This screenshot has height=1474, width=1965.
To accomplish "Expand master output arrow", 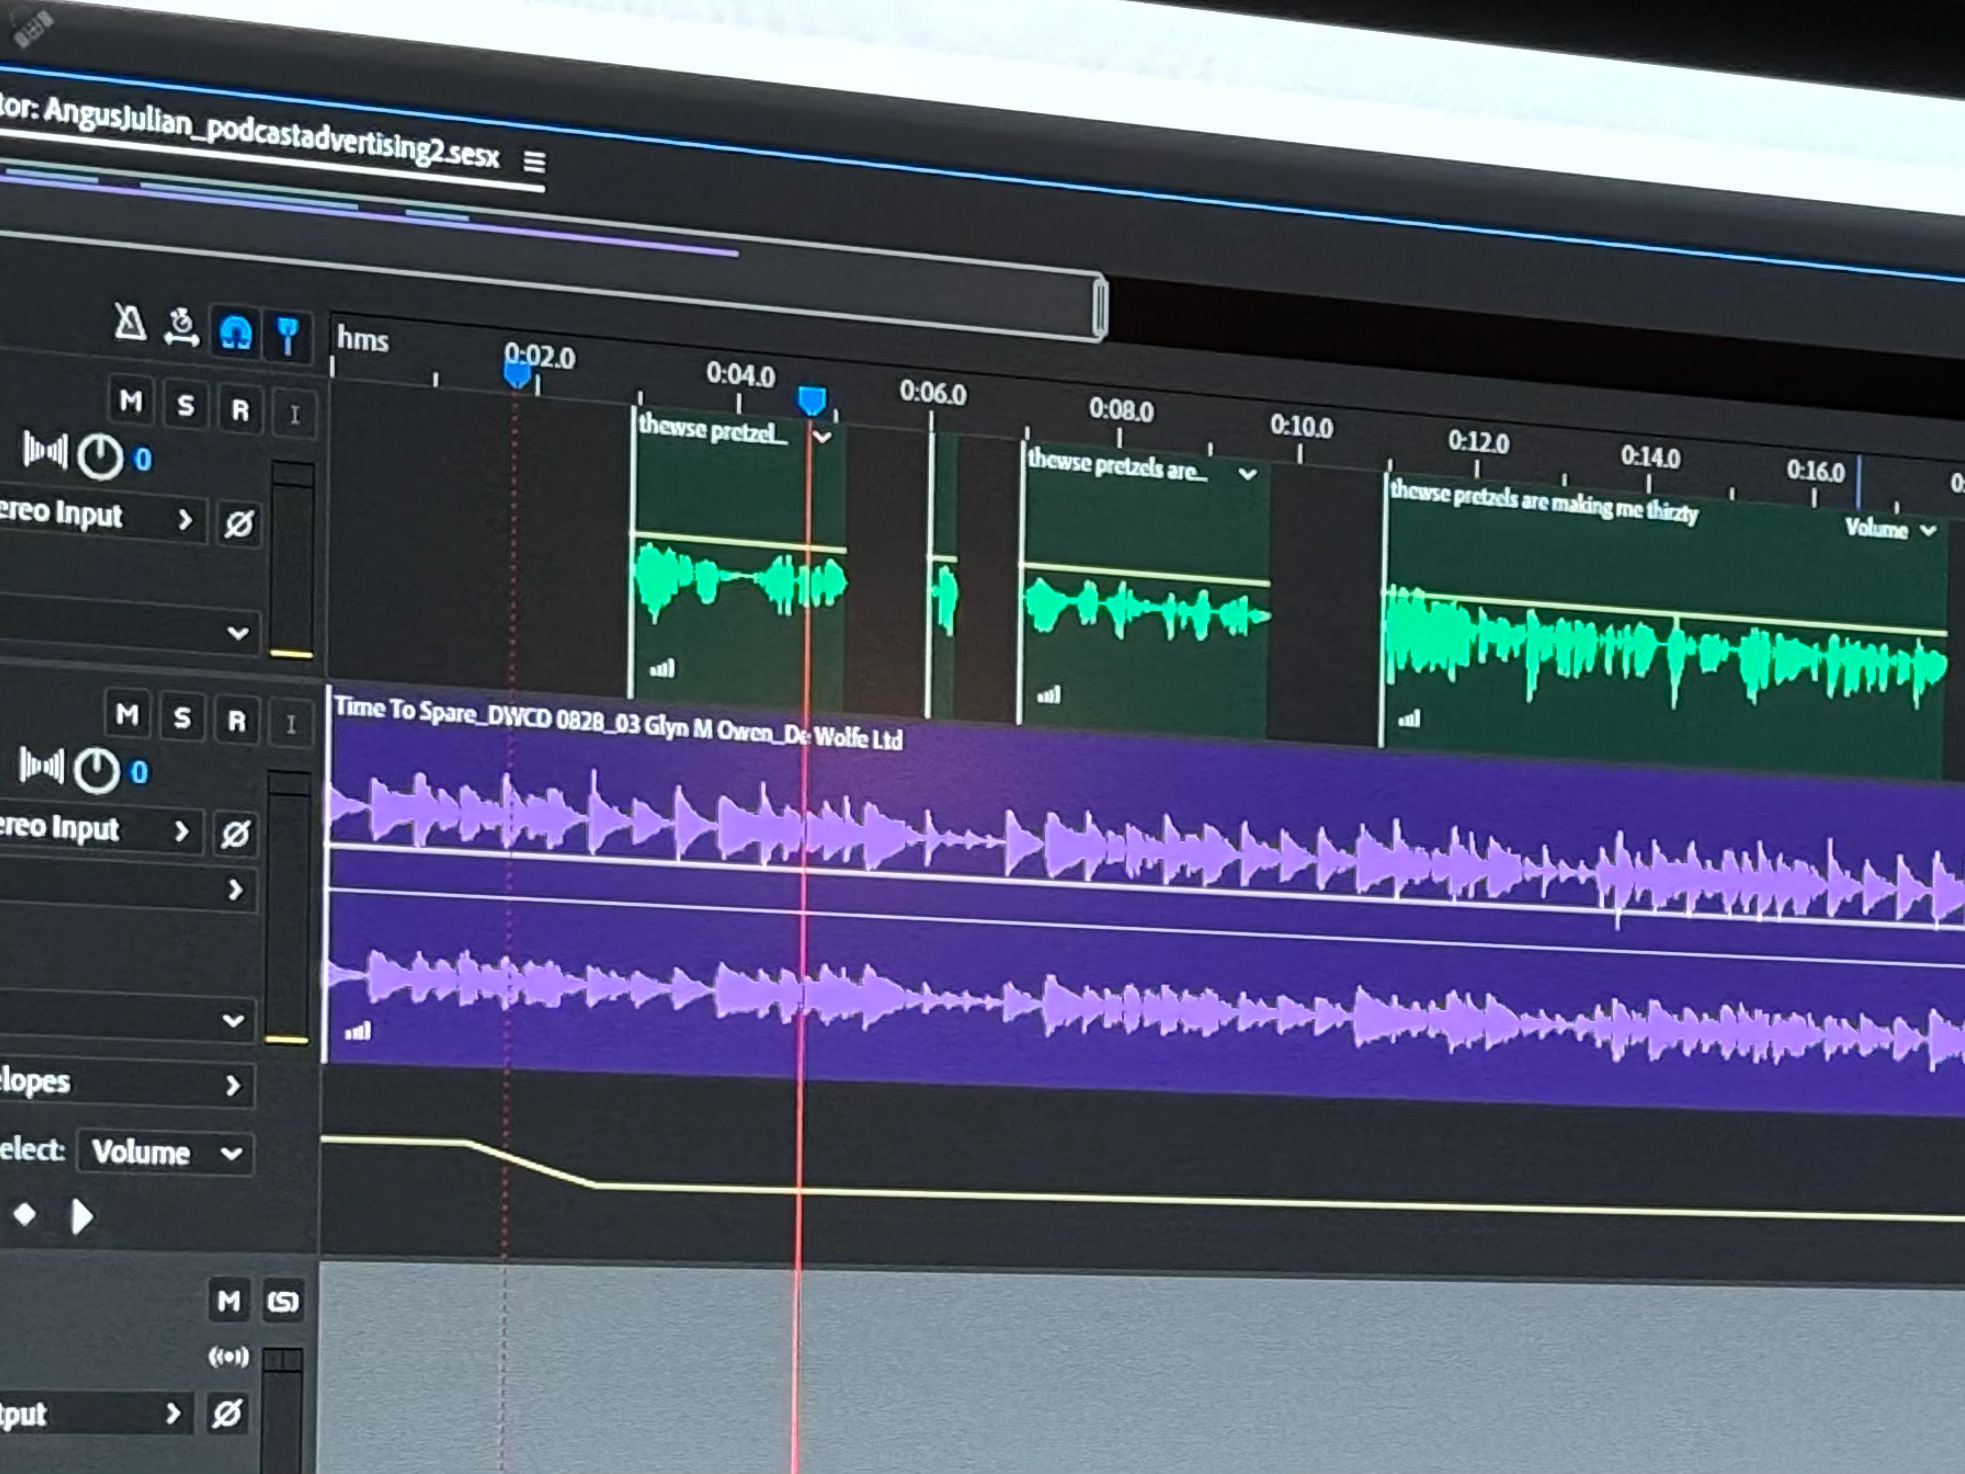I will [x=173, y=1413].
